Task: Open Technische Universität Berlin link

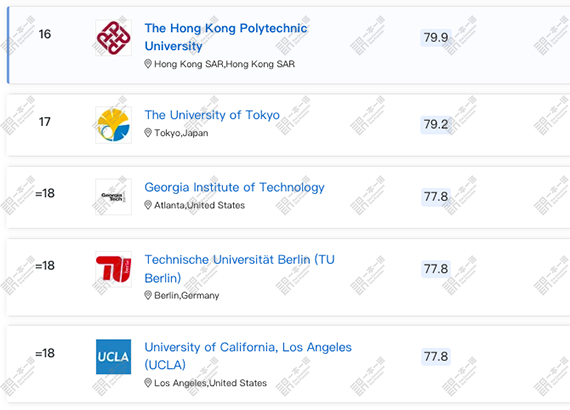Action: pyautogui.click(x=239, y=269)
